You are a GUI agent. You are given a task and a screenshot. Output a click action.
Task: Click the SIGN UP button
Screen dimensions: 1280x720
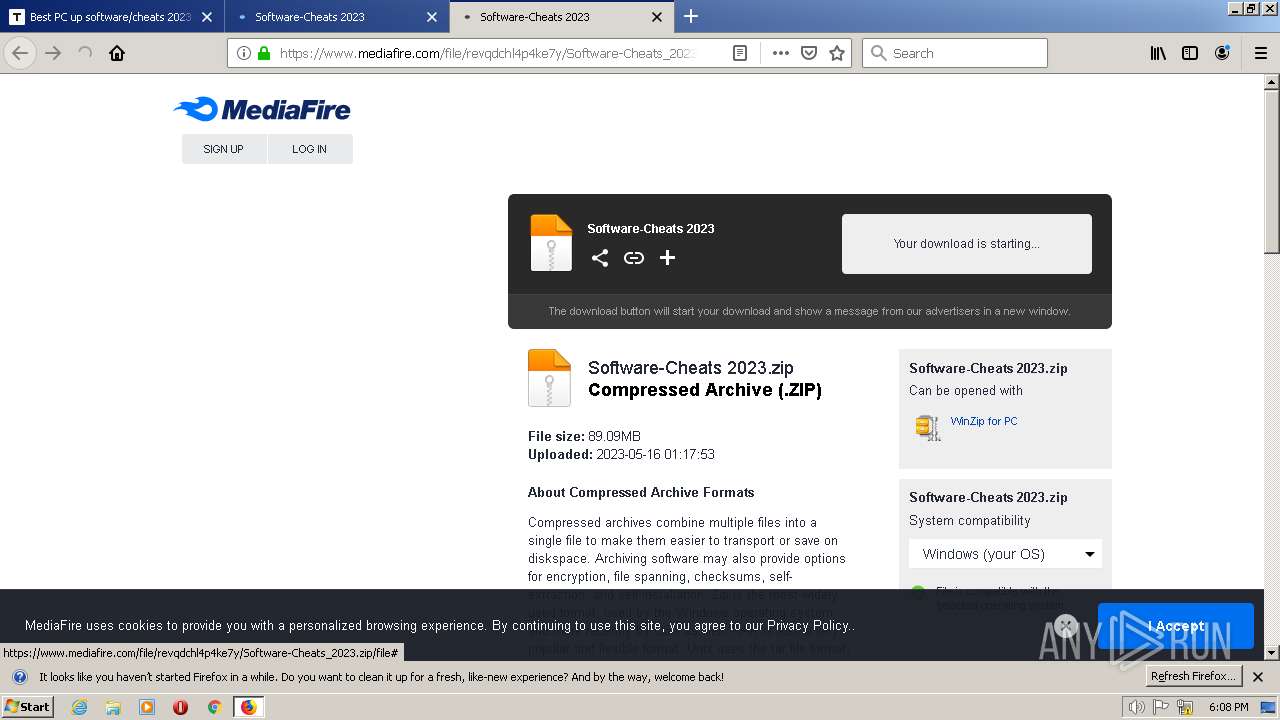223,149
